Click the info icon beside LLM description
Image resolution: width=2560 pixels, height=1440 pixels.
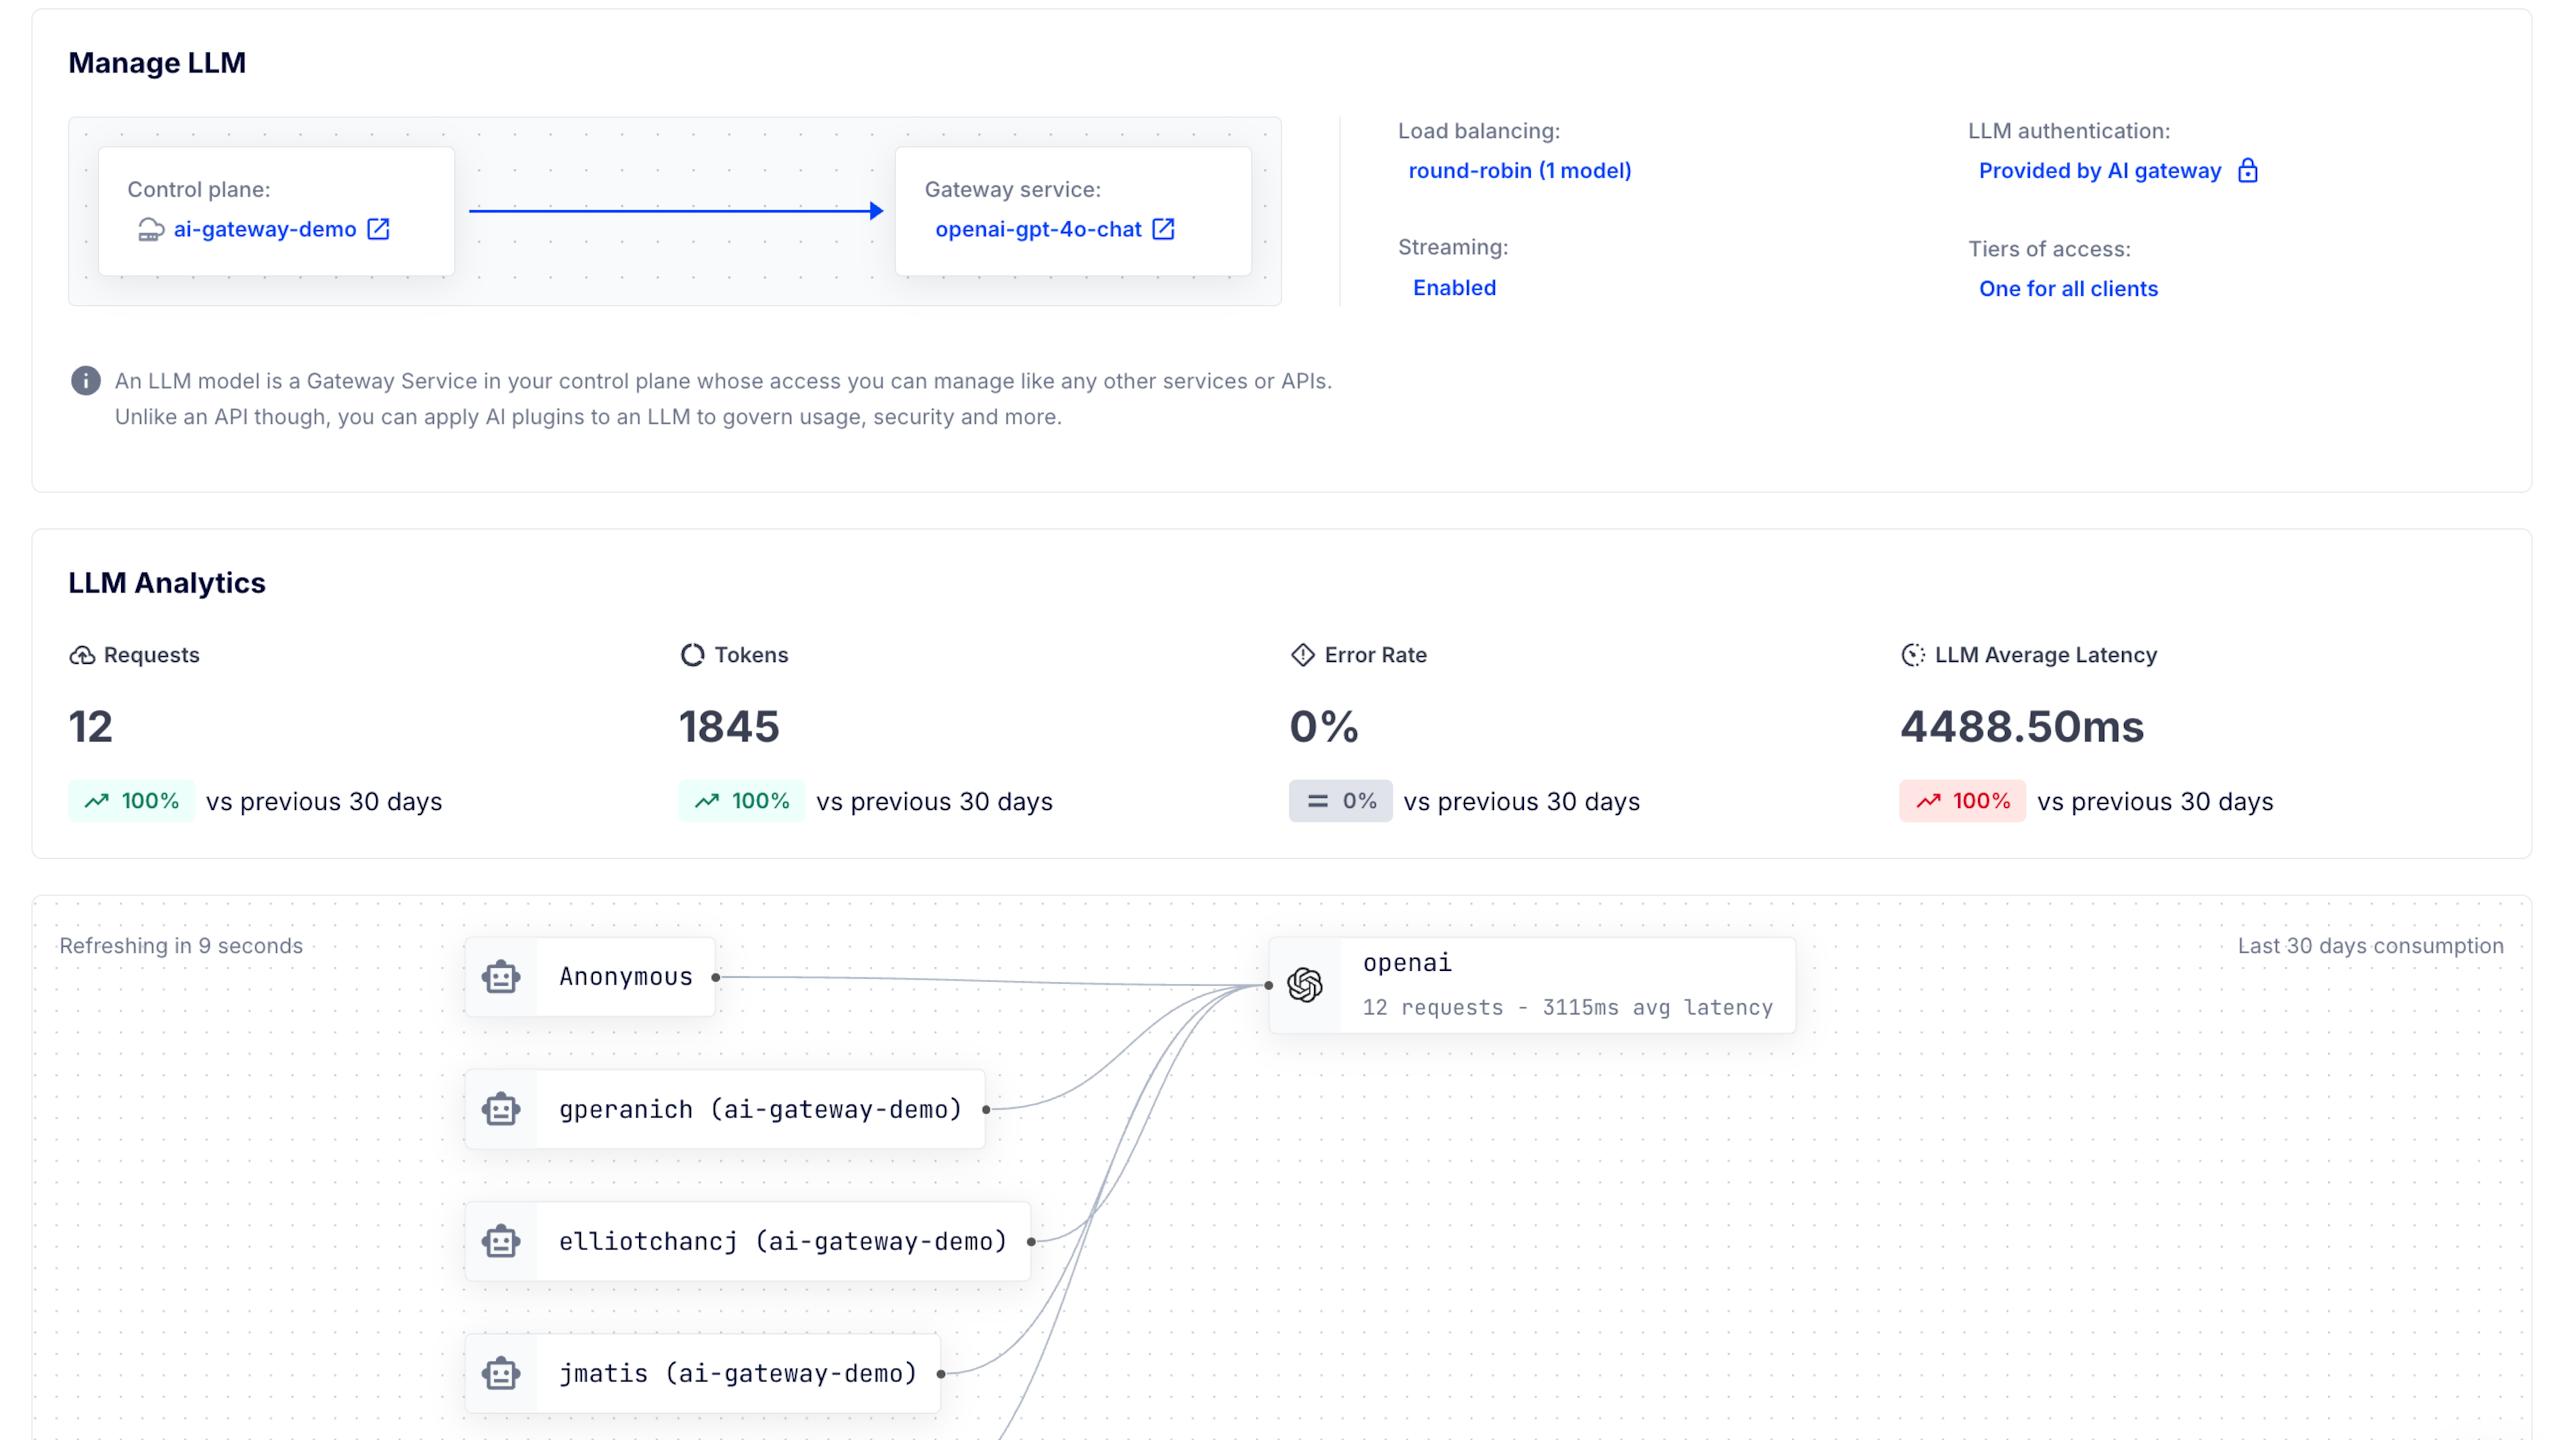[x=86, y=381]
